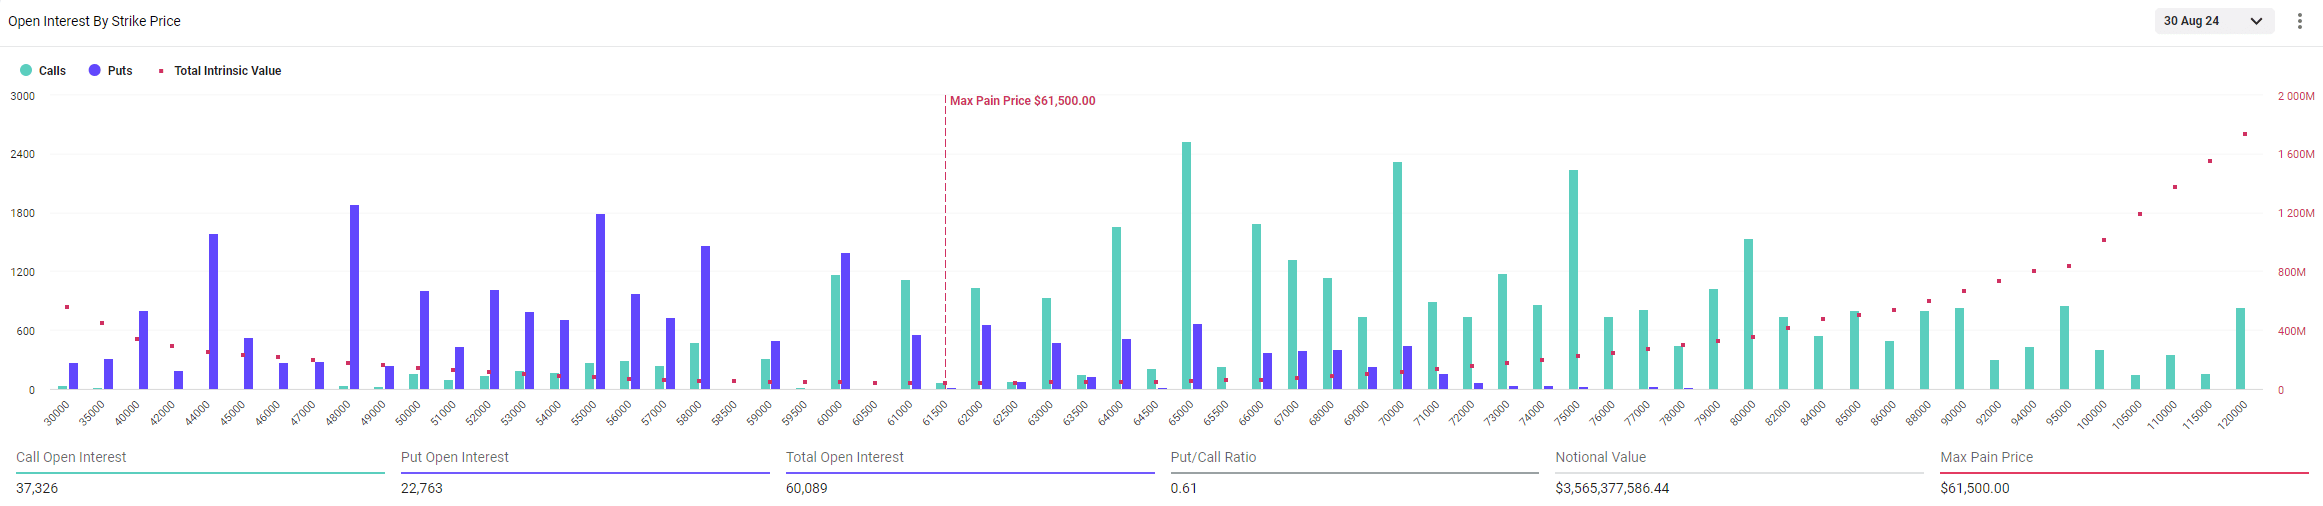The height and width of the screenshot is (506, 2323).
Task: Click the Notional Value stat label
Action: click(x=1600, y=457)
